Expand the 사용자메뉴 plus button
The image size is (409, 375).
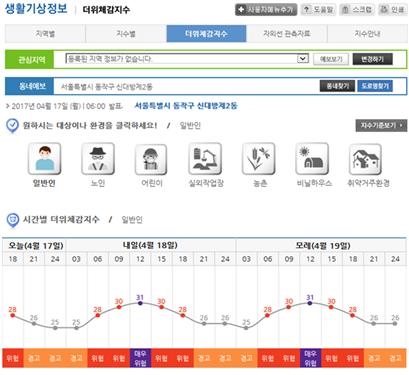(266, 10)
